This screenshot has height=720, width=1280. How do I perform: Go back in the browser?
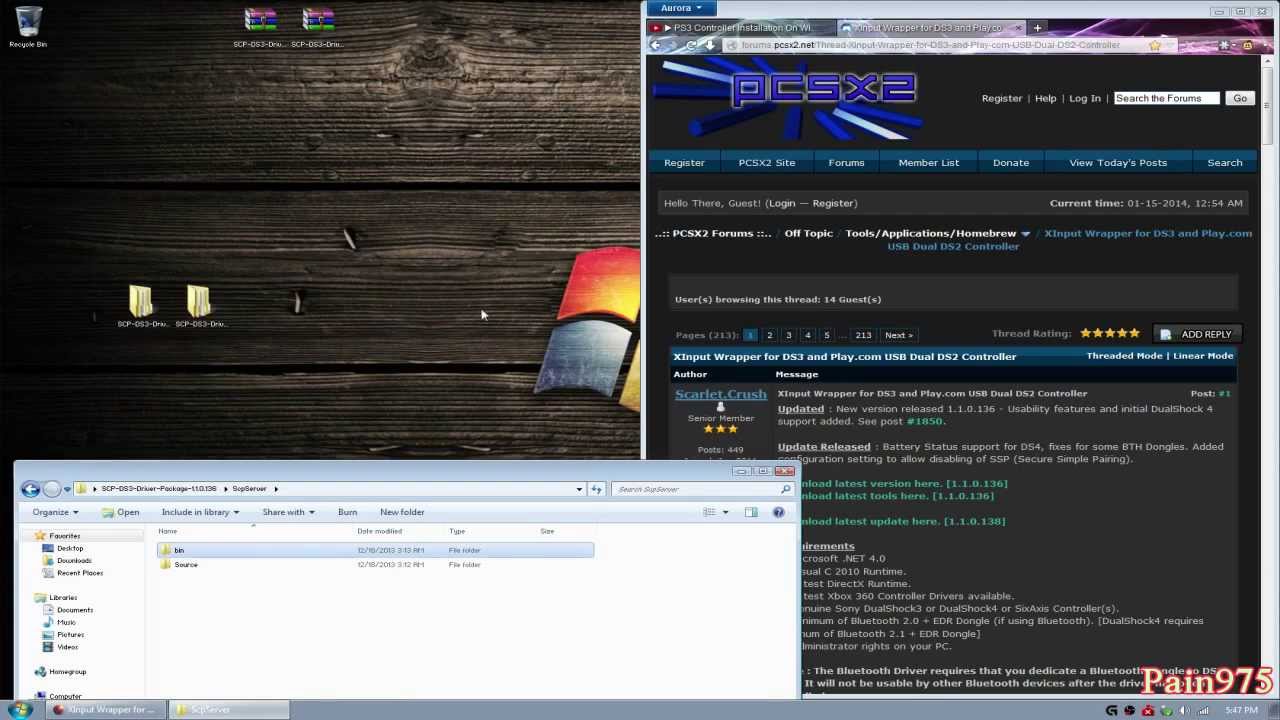(656, 45)
